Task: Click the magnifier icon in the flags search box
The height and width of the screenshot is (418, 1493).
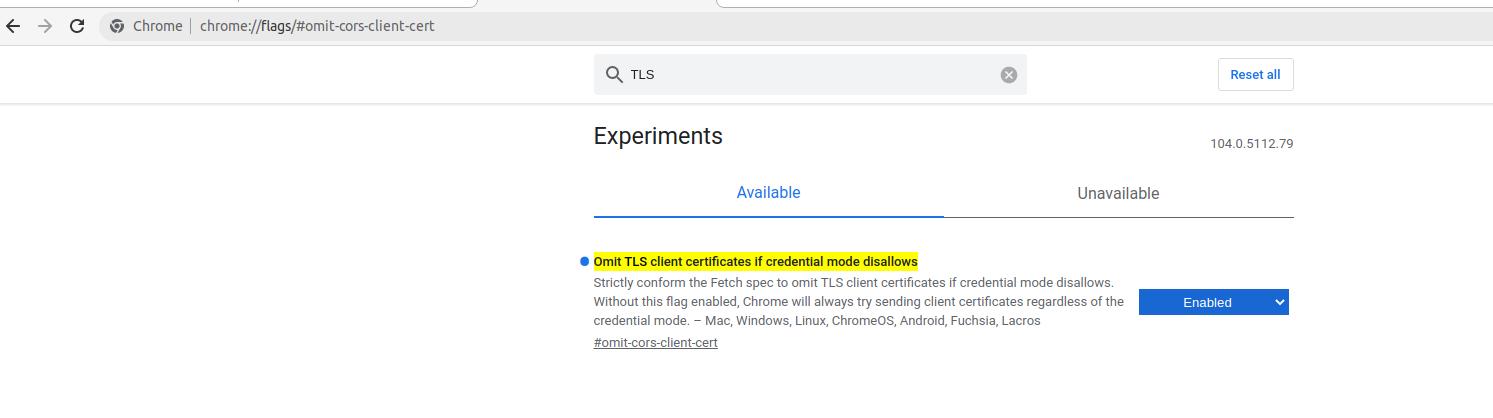Action: (614, 74)
